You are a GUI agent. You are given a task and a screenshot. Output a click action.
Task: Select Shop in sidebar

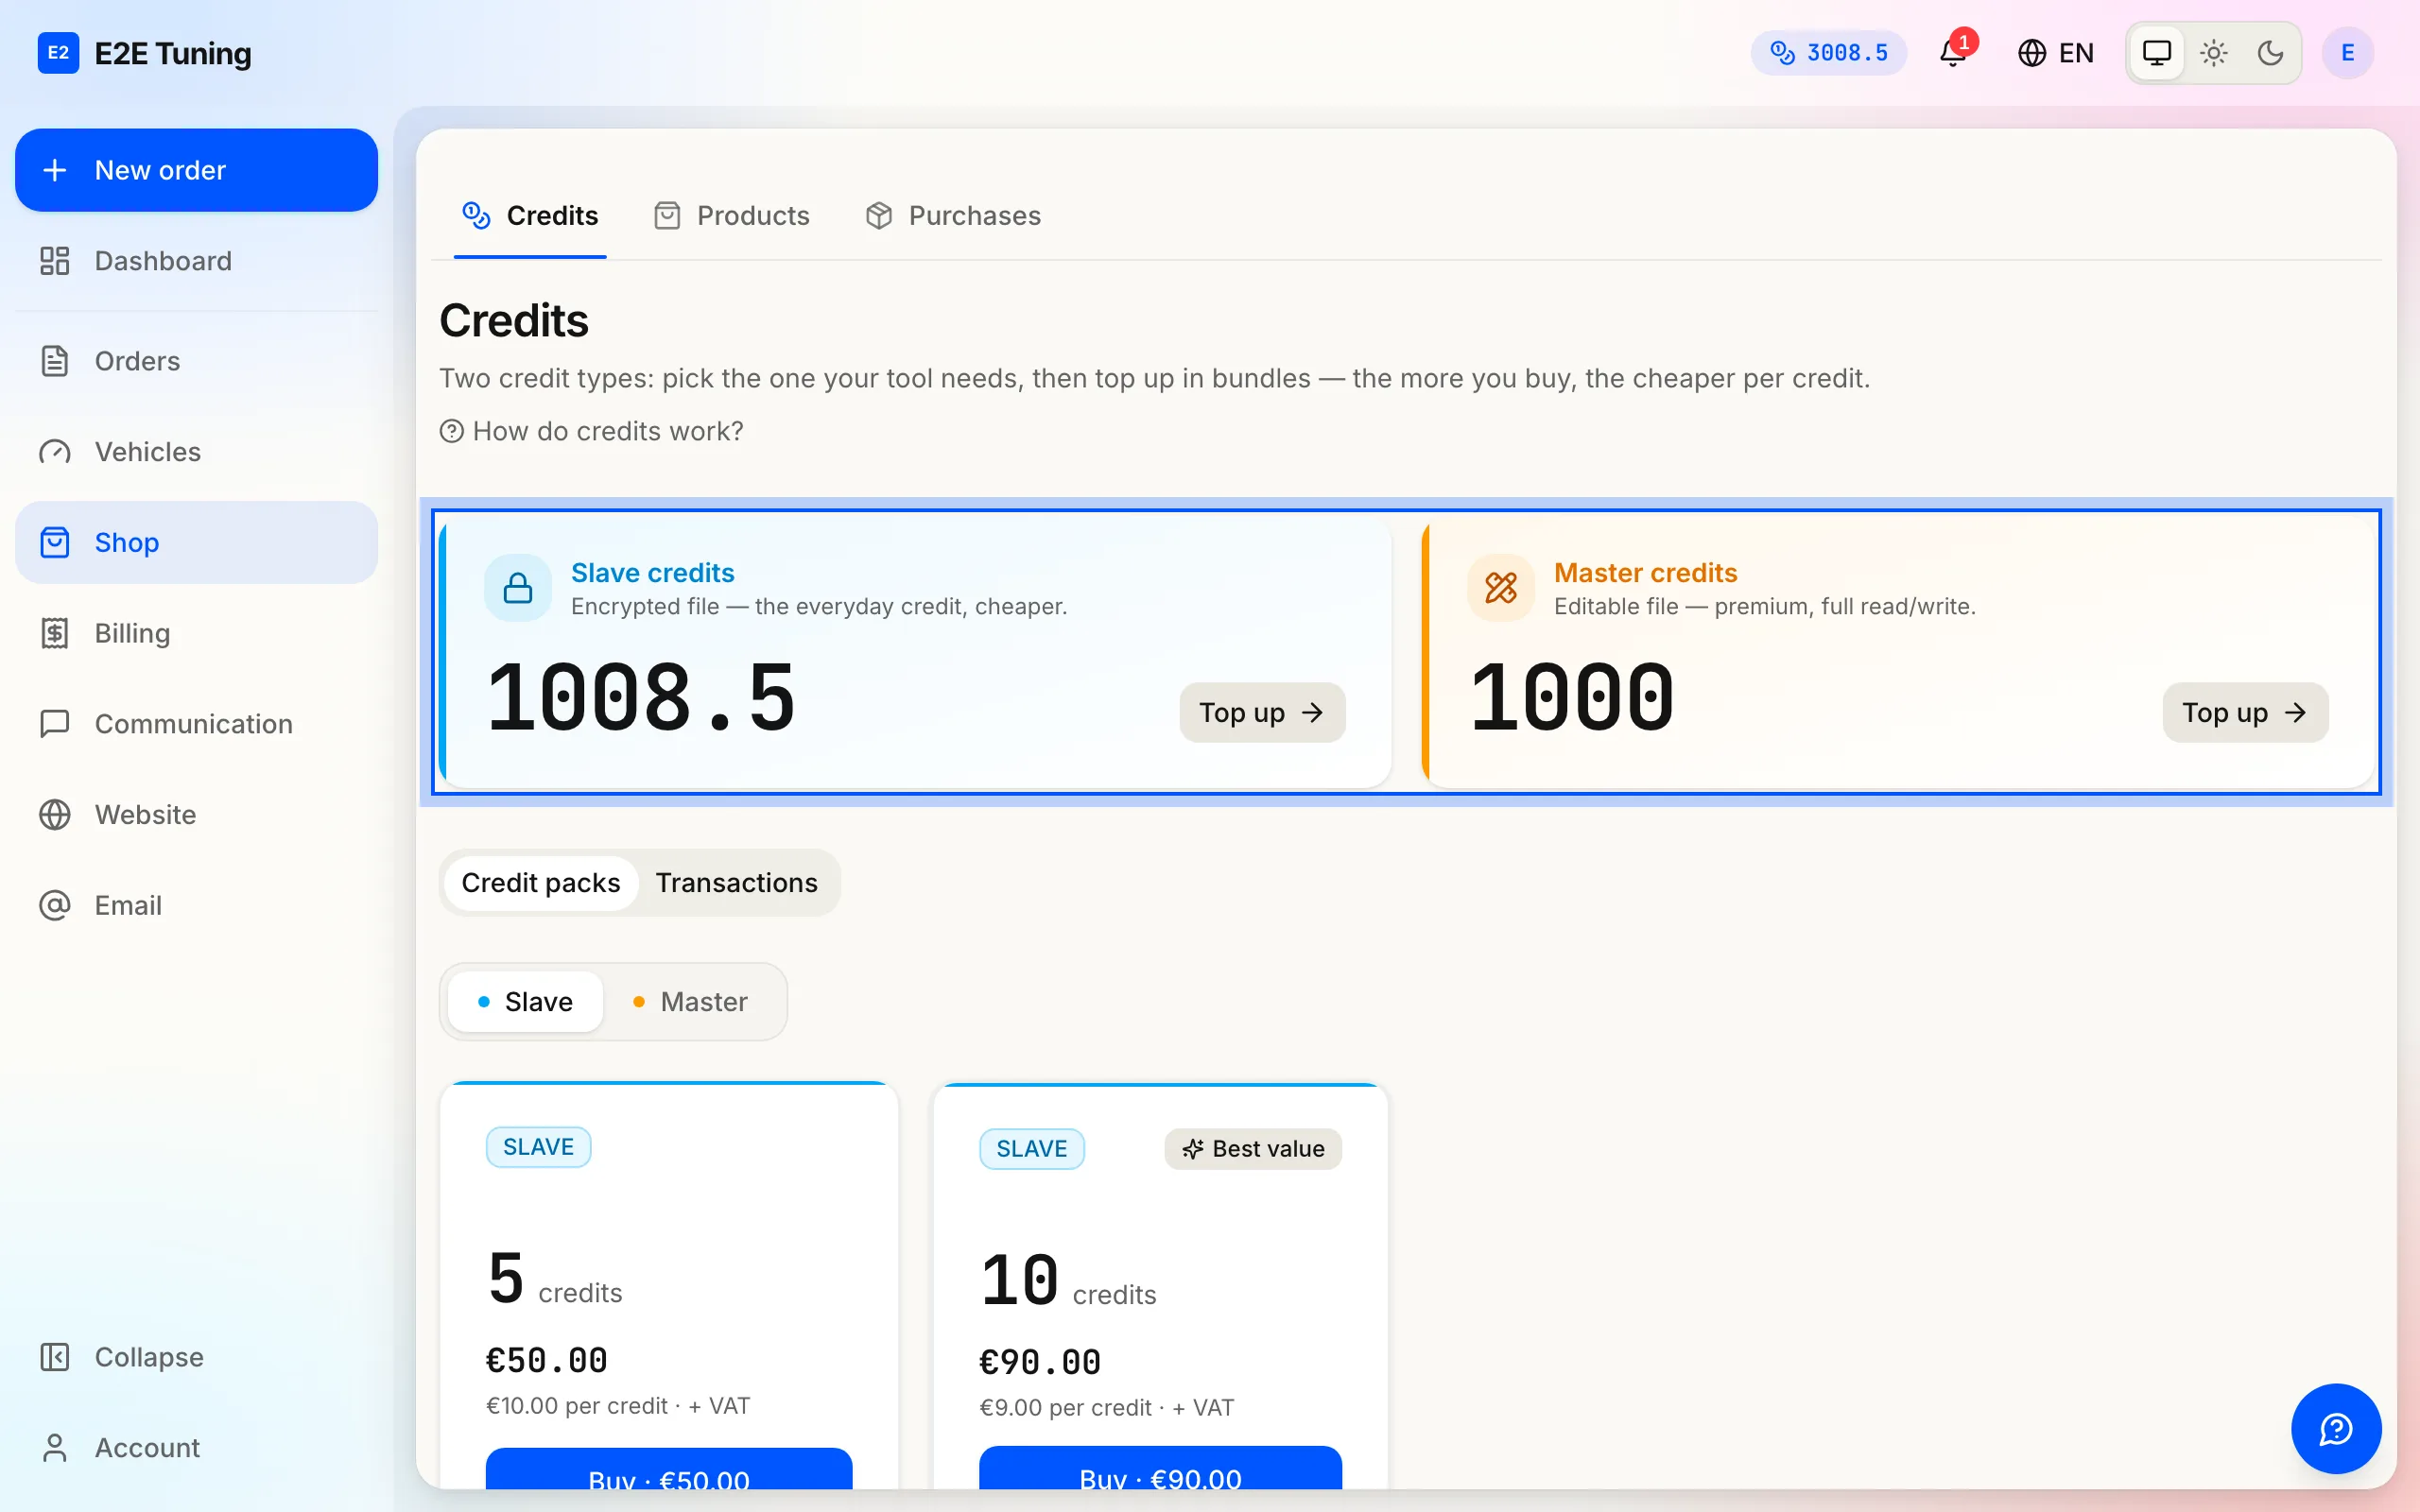tap(196, 543)
